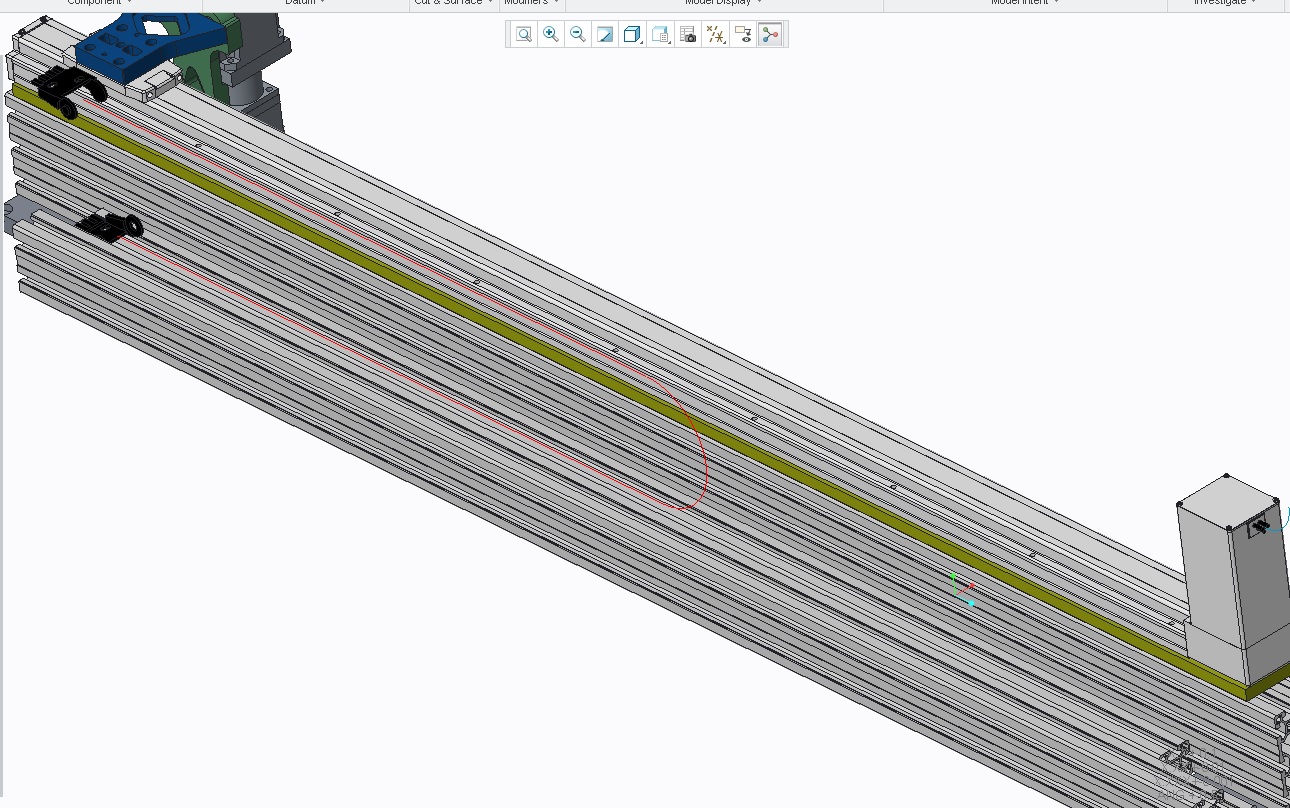Screen dimensions: 1290x808
Task: Open the View Manager capture icon
Action: [x=688, y=34]
